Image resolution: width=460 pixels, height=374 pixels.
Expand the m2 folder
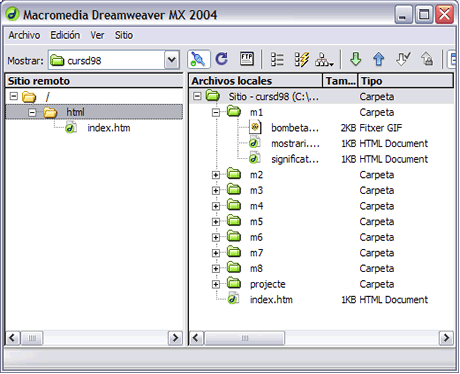tap(216, 175)
